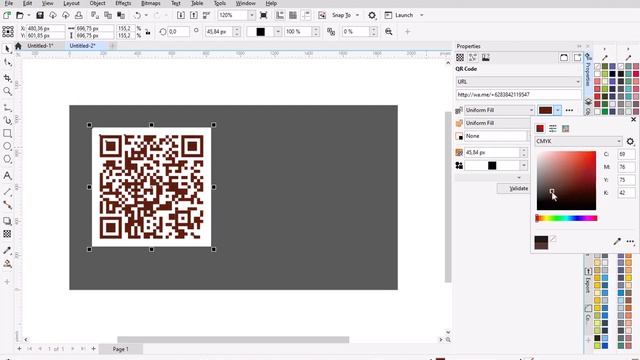This screenshot has width=640, height=360.
Task: Click the Undo arrow icon
Action: [x=137, y=15]
